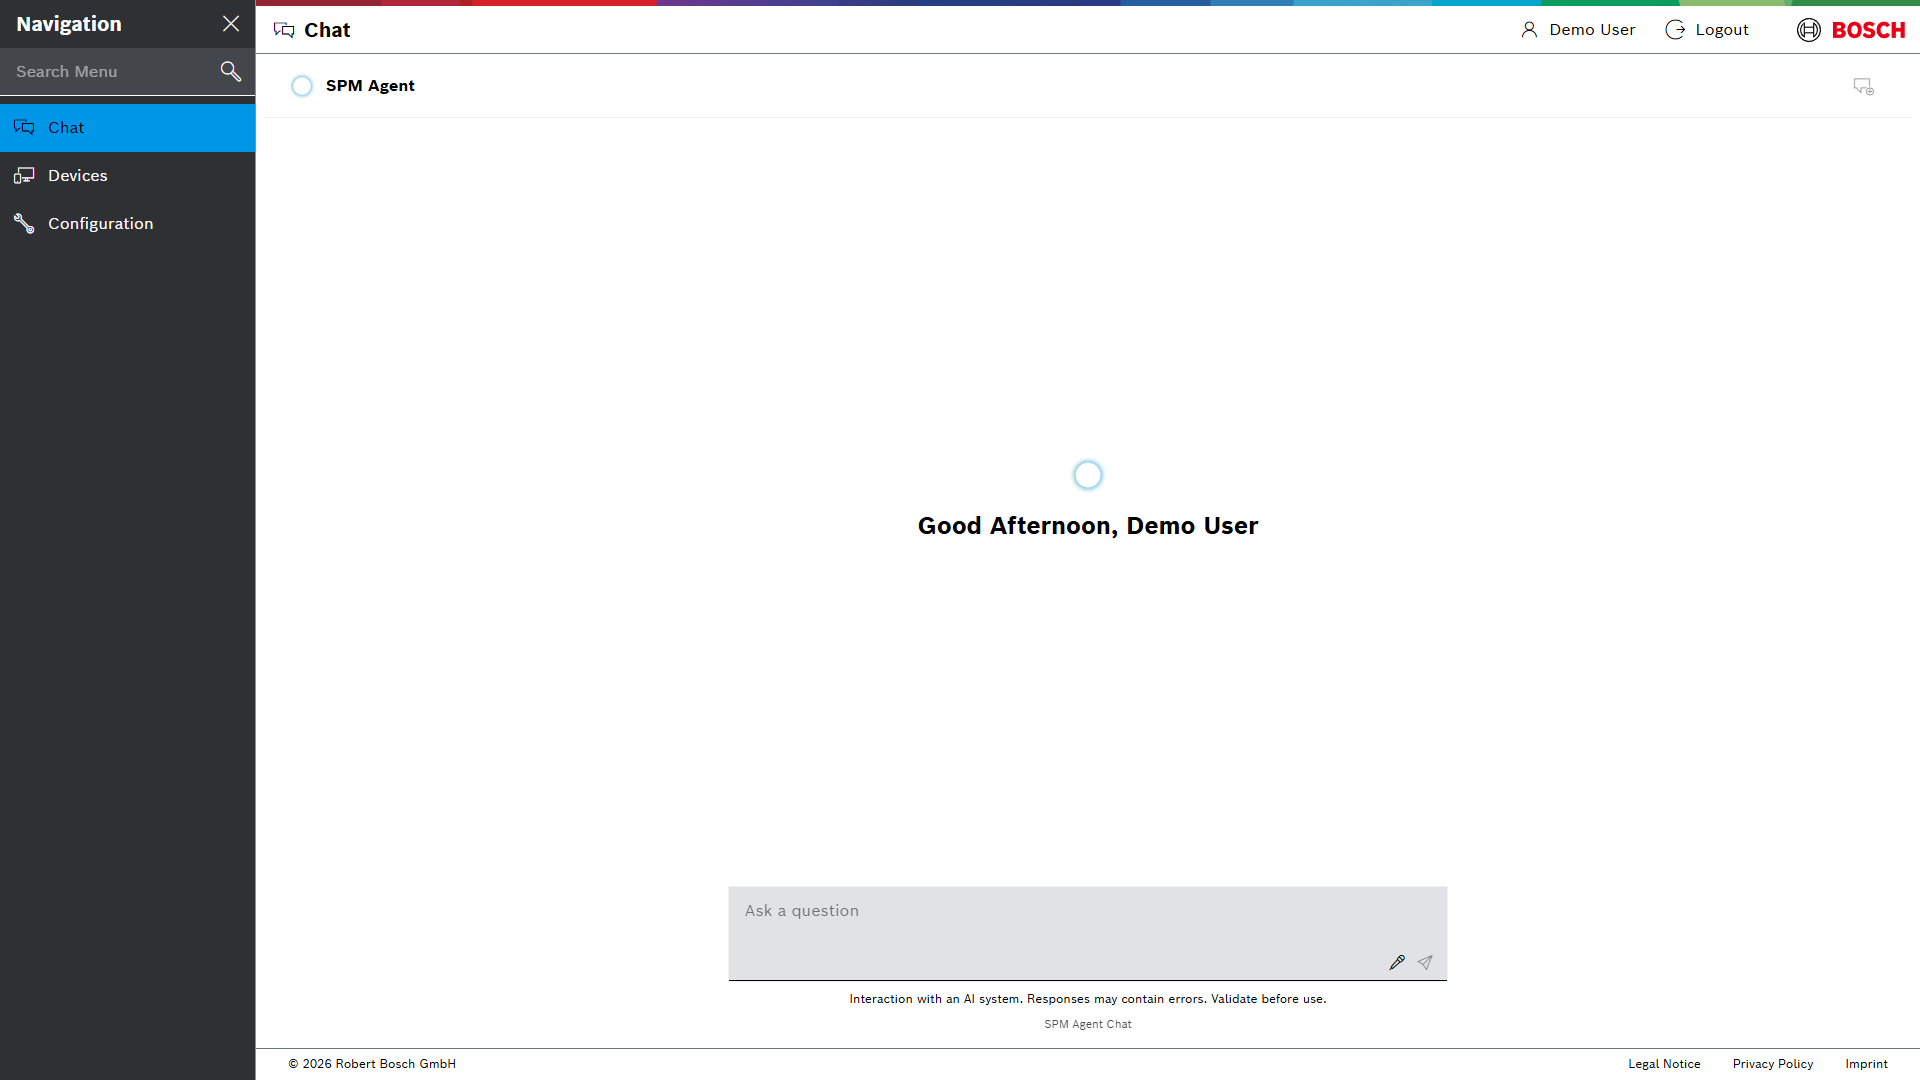Start a new chat via top-right icon
Screen dimensions: 1920x1080
pyautogui.click(x=1863, y=87)
